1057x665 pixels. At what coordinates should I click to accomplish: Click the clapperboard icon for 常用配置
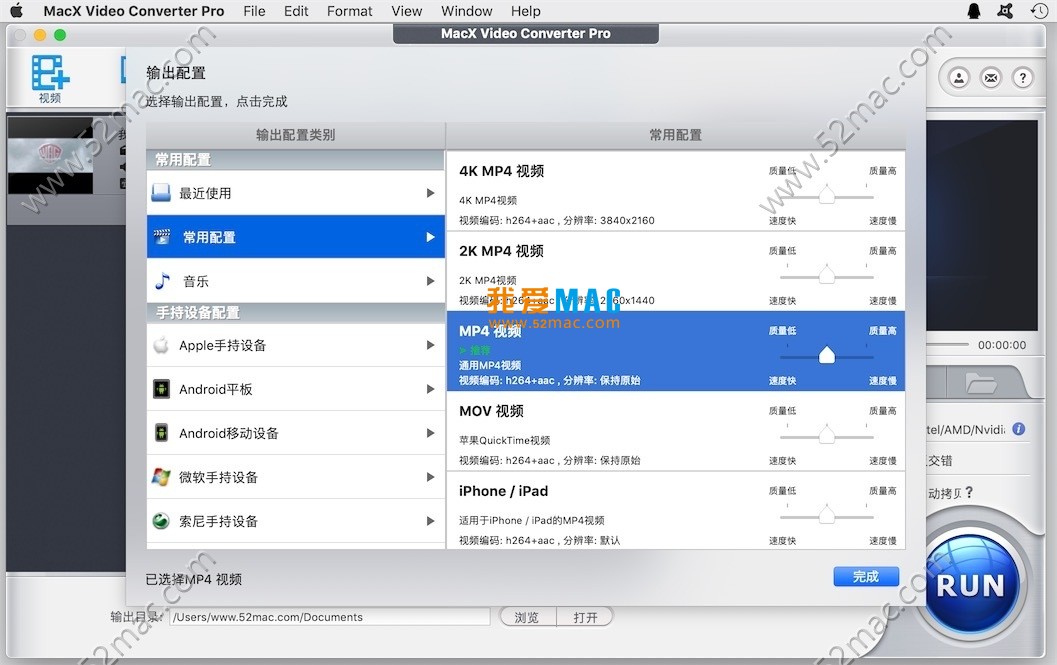(x=162, y=237)
